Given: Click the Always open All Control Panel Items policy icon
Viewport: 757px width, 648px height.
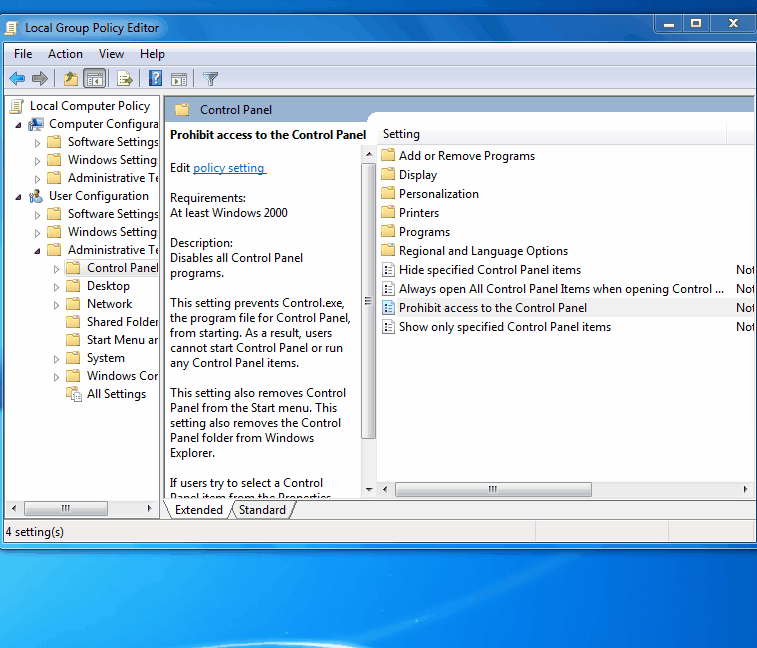Looking at the screenshot, I should (x=388, y=289).
